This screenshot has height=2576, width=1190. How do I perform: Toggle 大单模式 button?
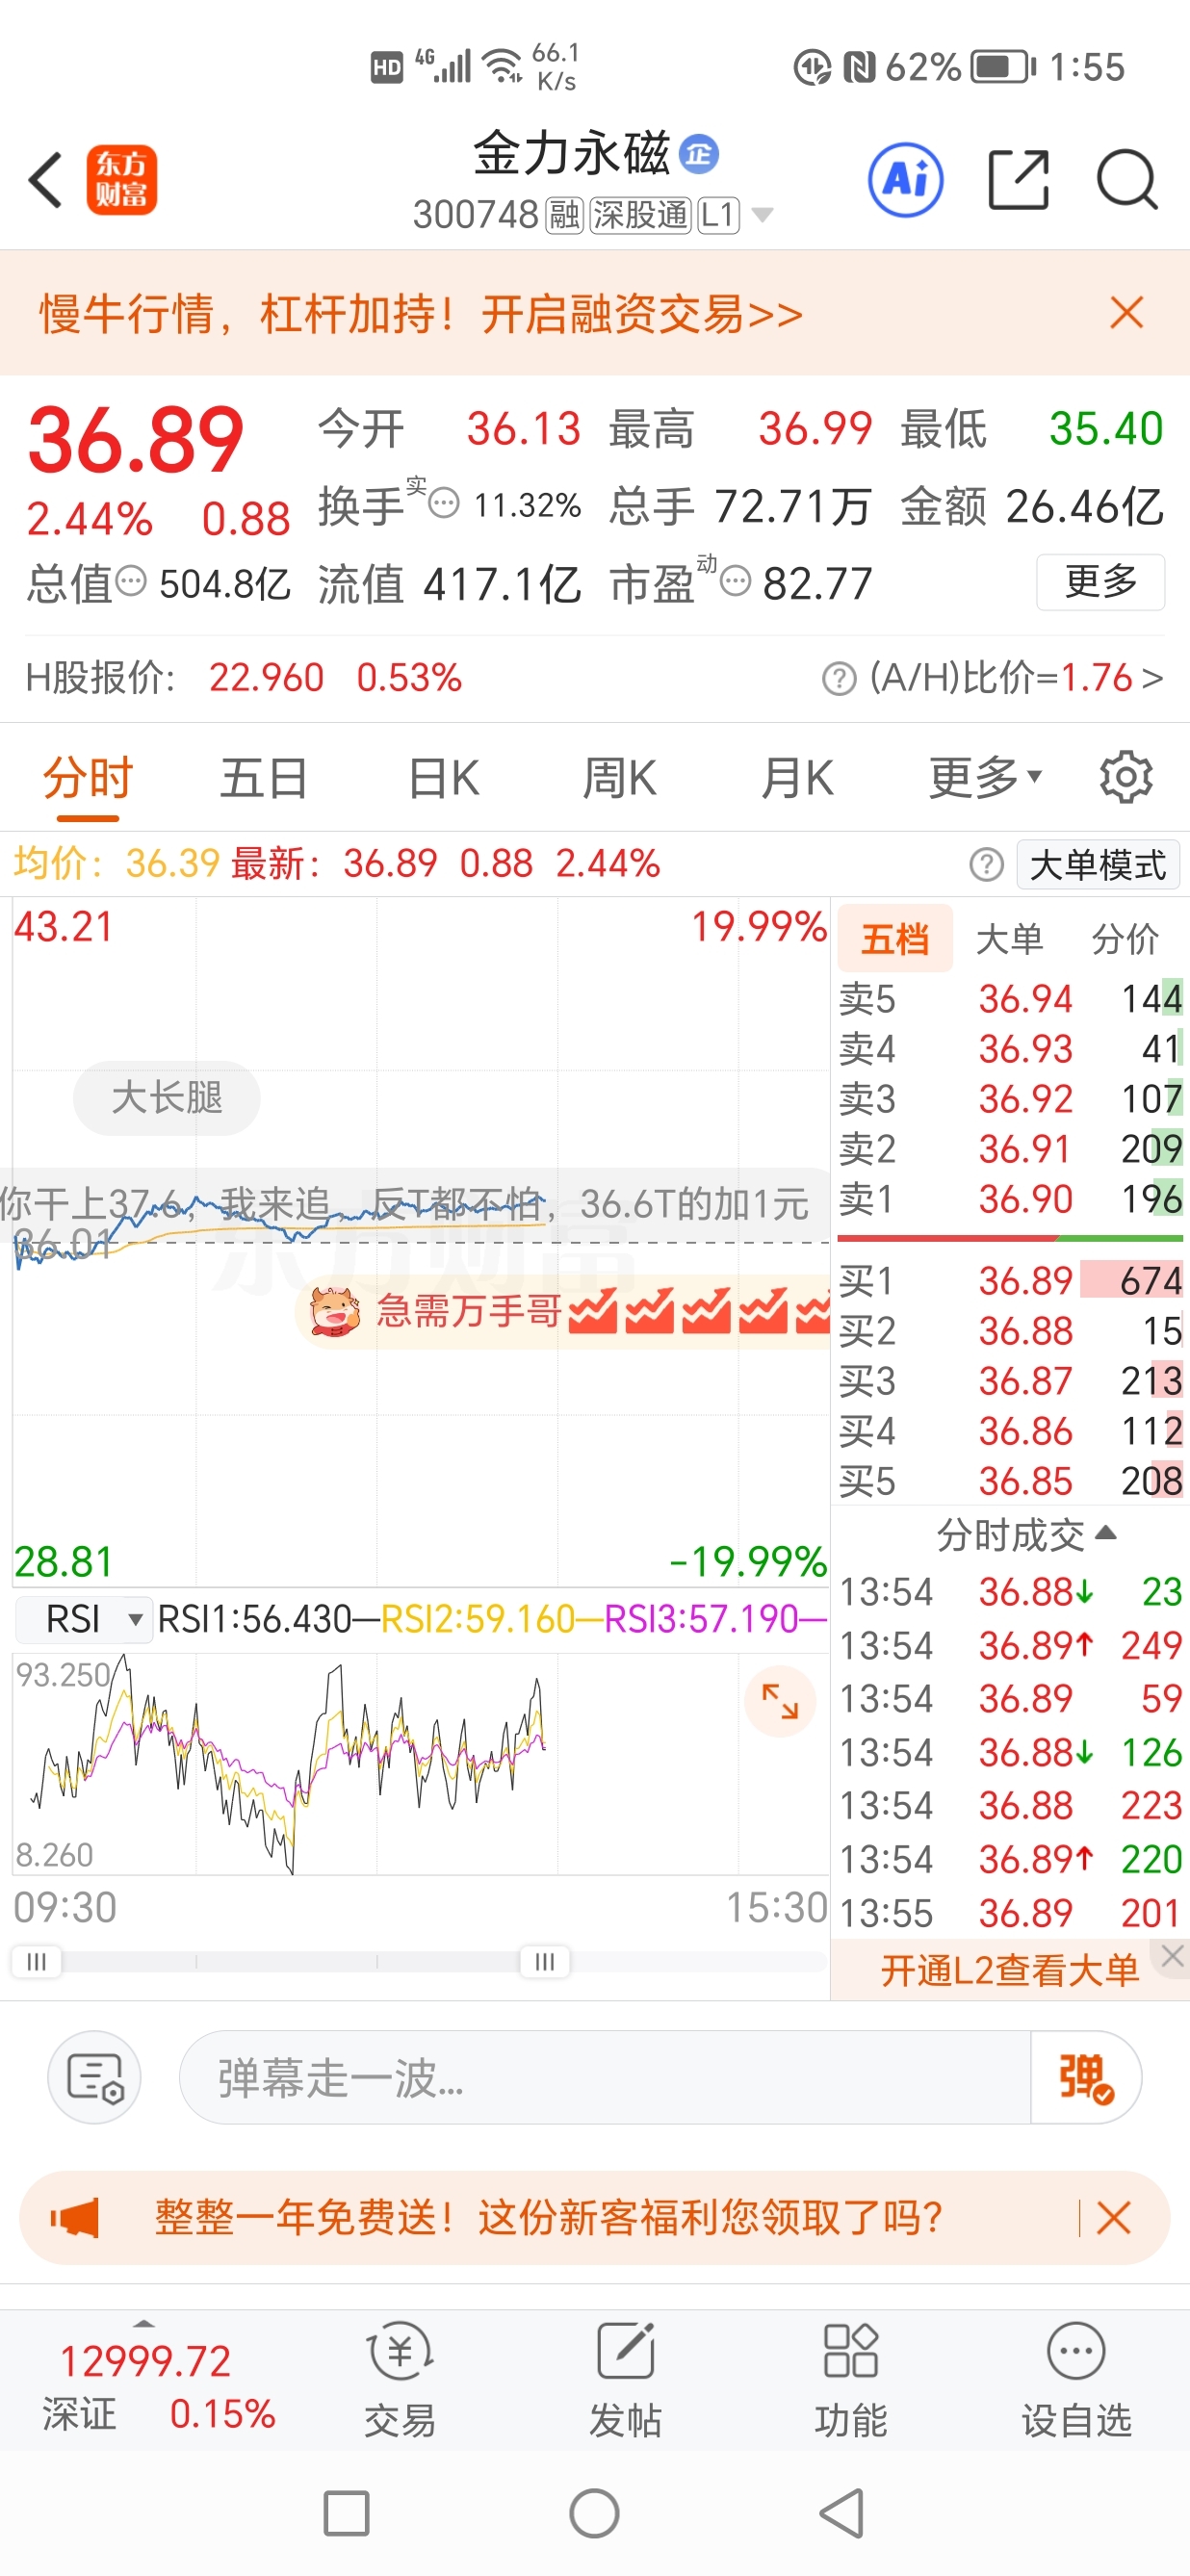pos(1098,864)
